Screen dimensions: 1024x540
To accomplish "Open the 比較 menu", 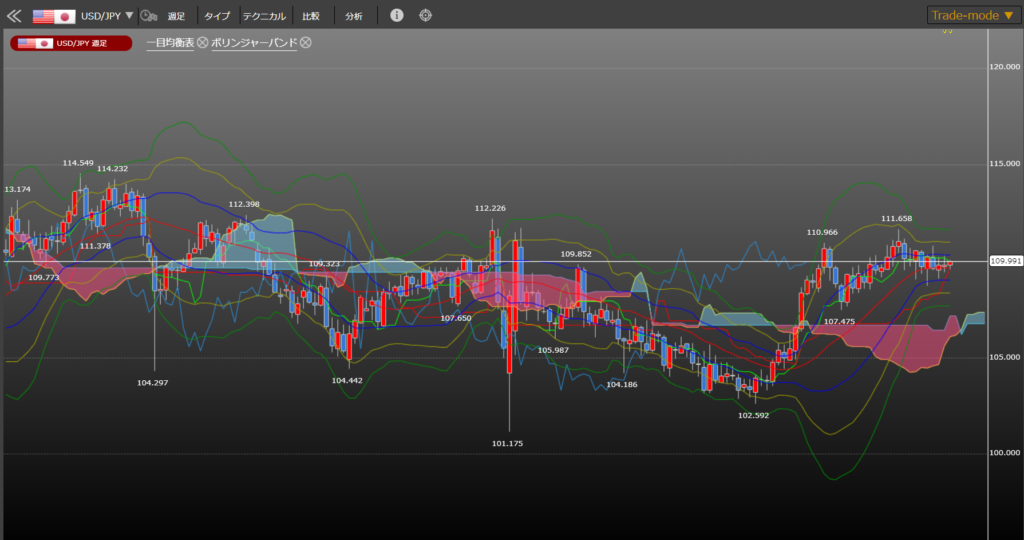I will pos(311,16).
